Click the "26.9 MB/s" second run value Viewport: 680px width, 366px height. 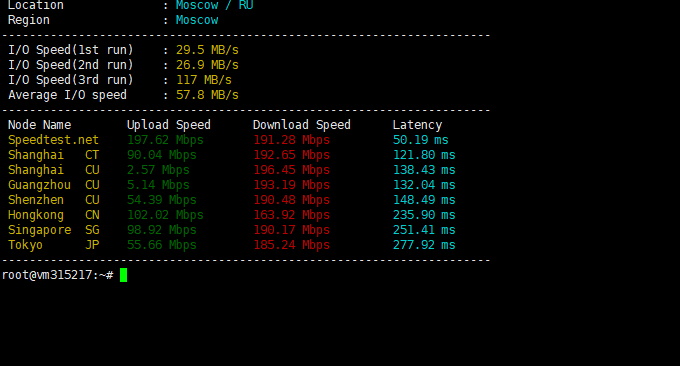pyautogui.click(x=207, y=65)
